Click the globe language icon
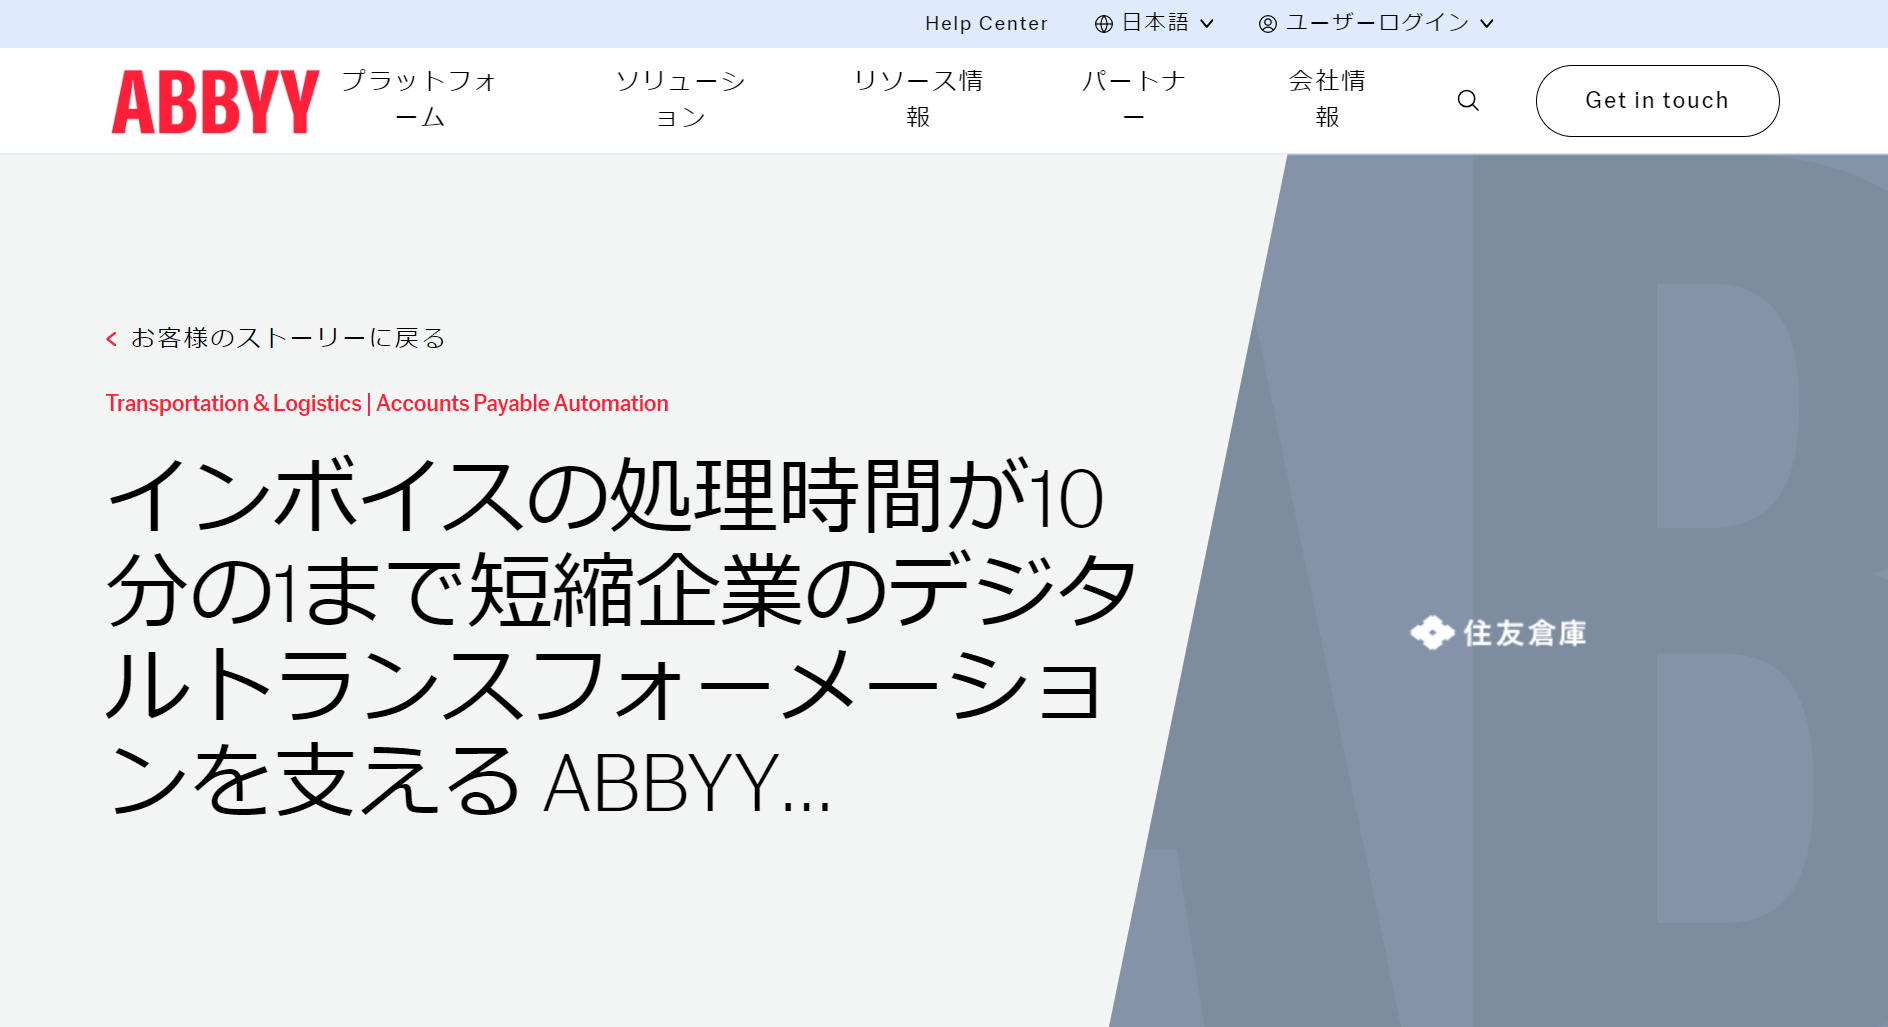 (x=1104, y=24)
